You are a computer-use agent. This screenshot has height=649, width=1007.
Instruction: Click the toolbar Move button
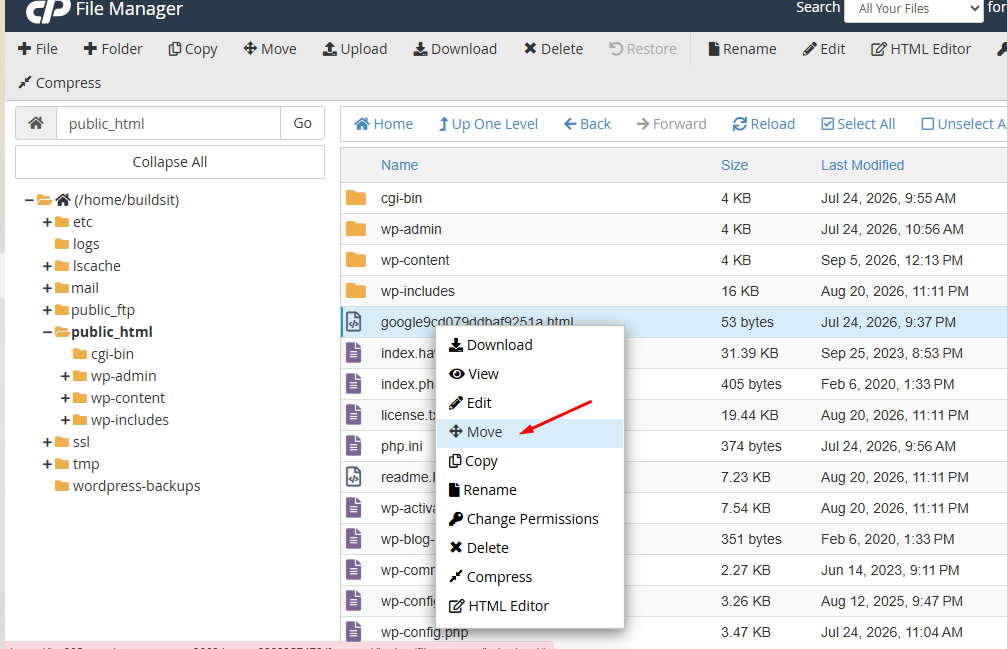point(270,49)
